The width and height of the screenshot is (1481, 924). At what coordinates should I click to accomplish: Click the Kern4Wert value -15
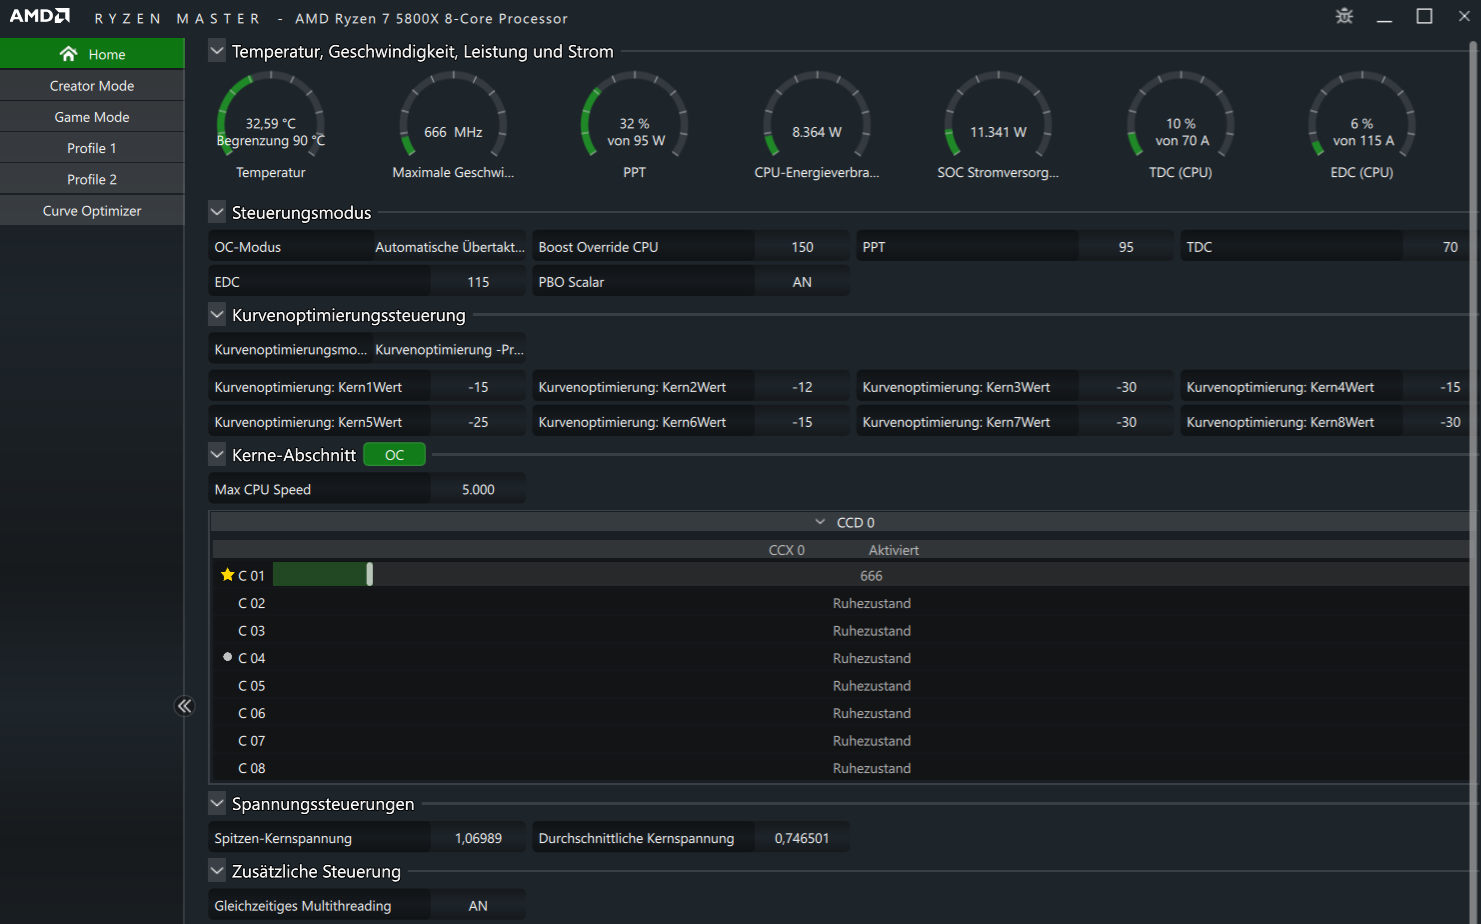pyautogui.click(x=1437, y=387)
